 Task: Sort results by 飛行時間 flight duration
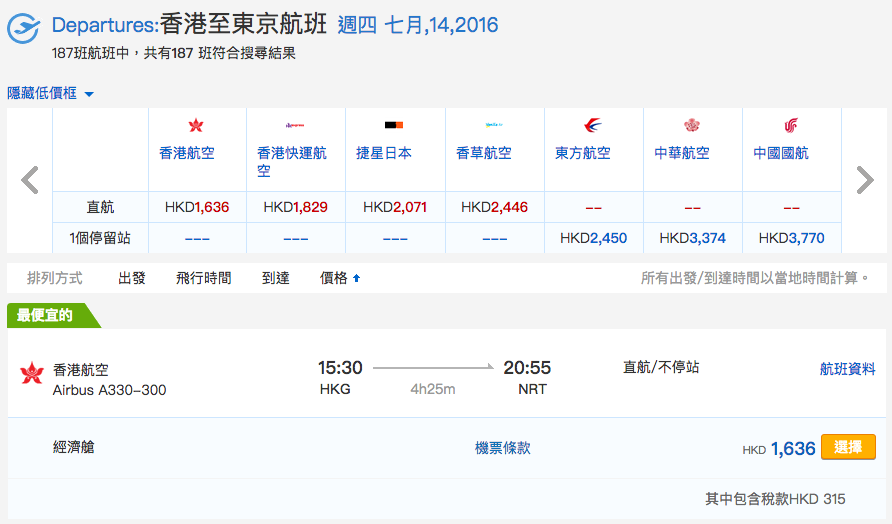point(204,278)
